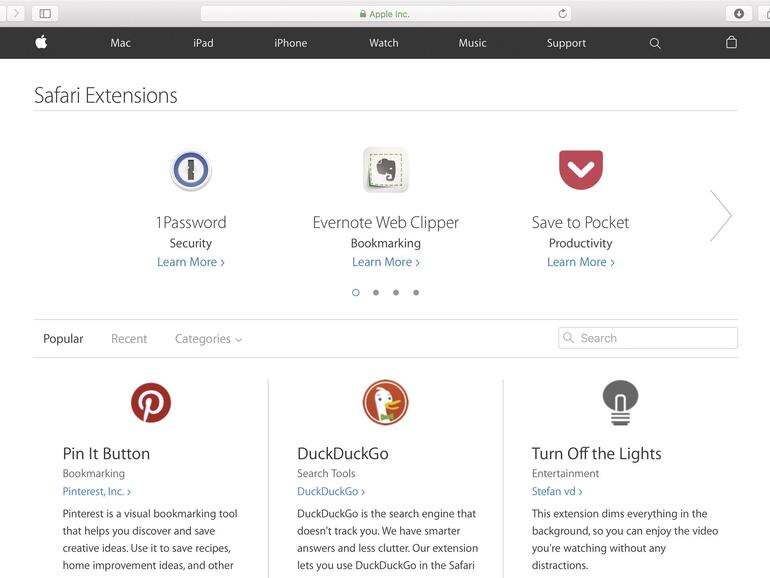Switch to the Popular tab

63,339
